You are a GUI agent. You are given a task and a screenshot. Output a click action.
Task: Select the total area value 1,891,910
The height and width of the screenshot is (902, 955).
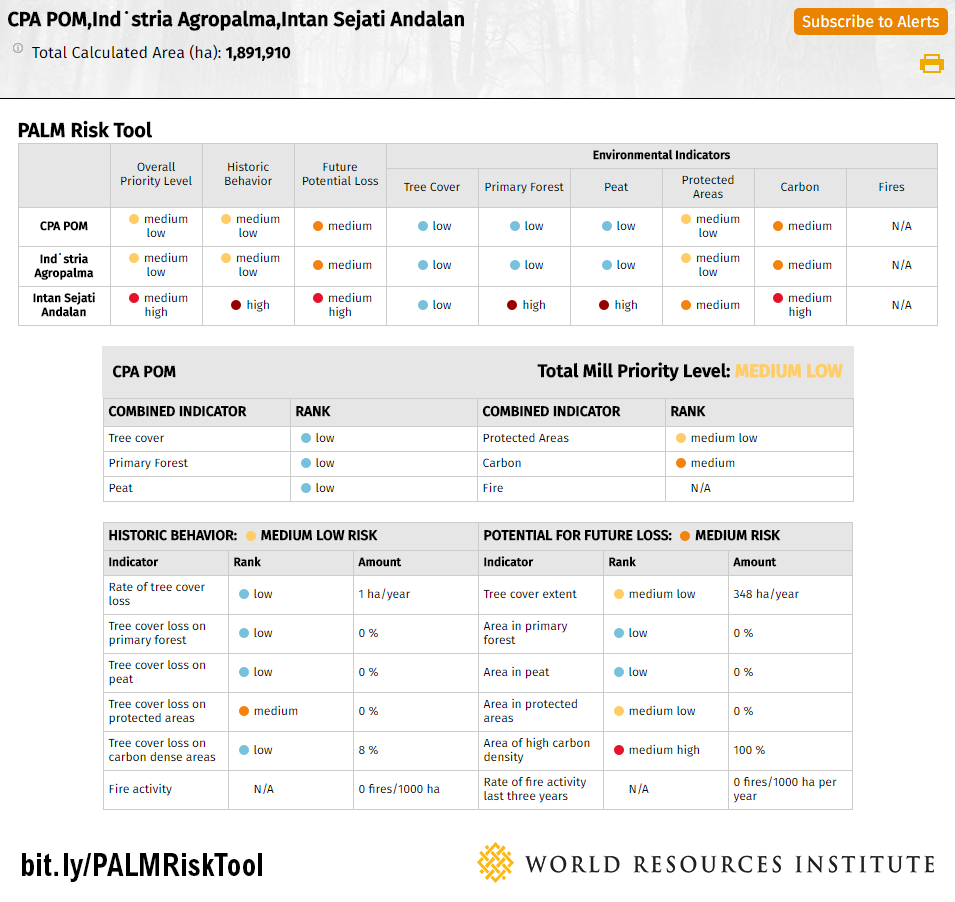click(x=258, y=53)
